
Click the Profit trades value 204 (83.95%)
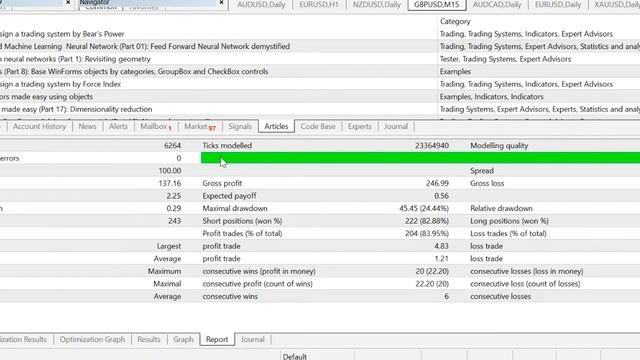tap(427, 234)
